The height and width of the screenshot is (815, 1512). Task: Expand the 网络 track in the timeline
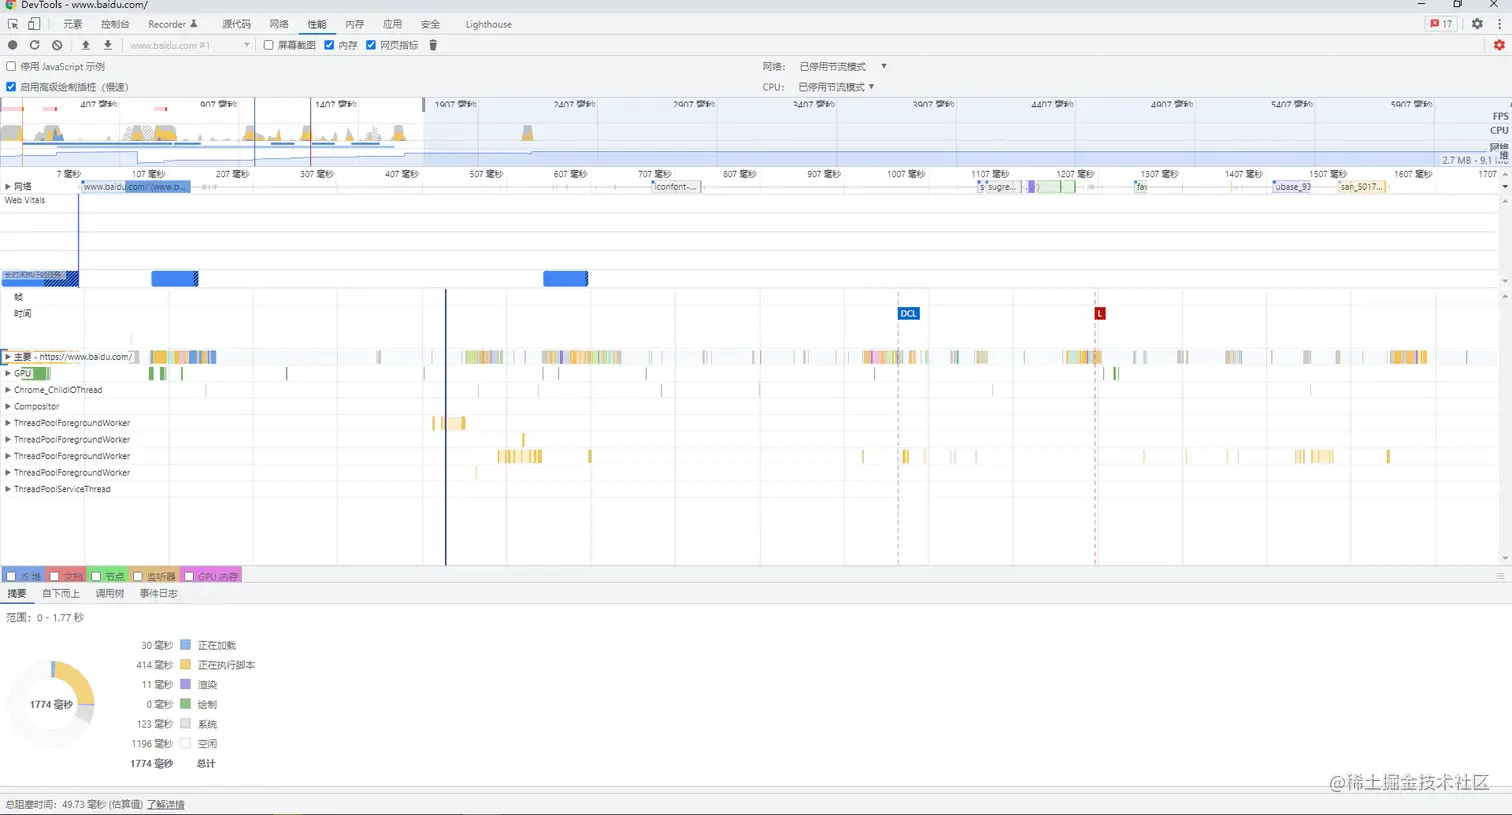(x=8, y=187)
